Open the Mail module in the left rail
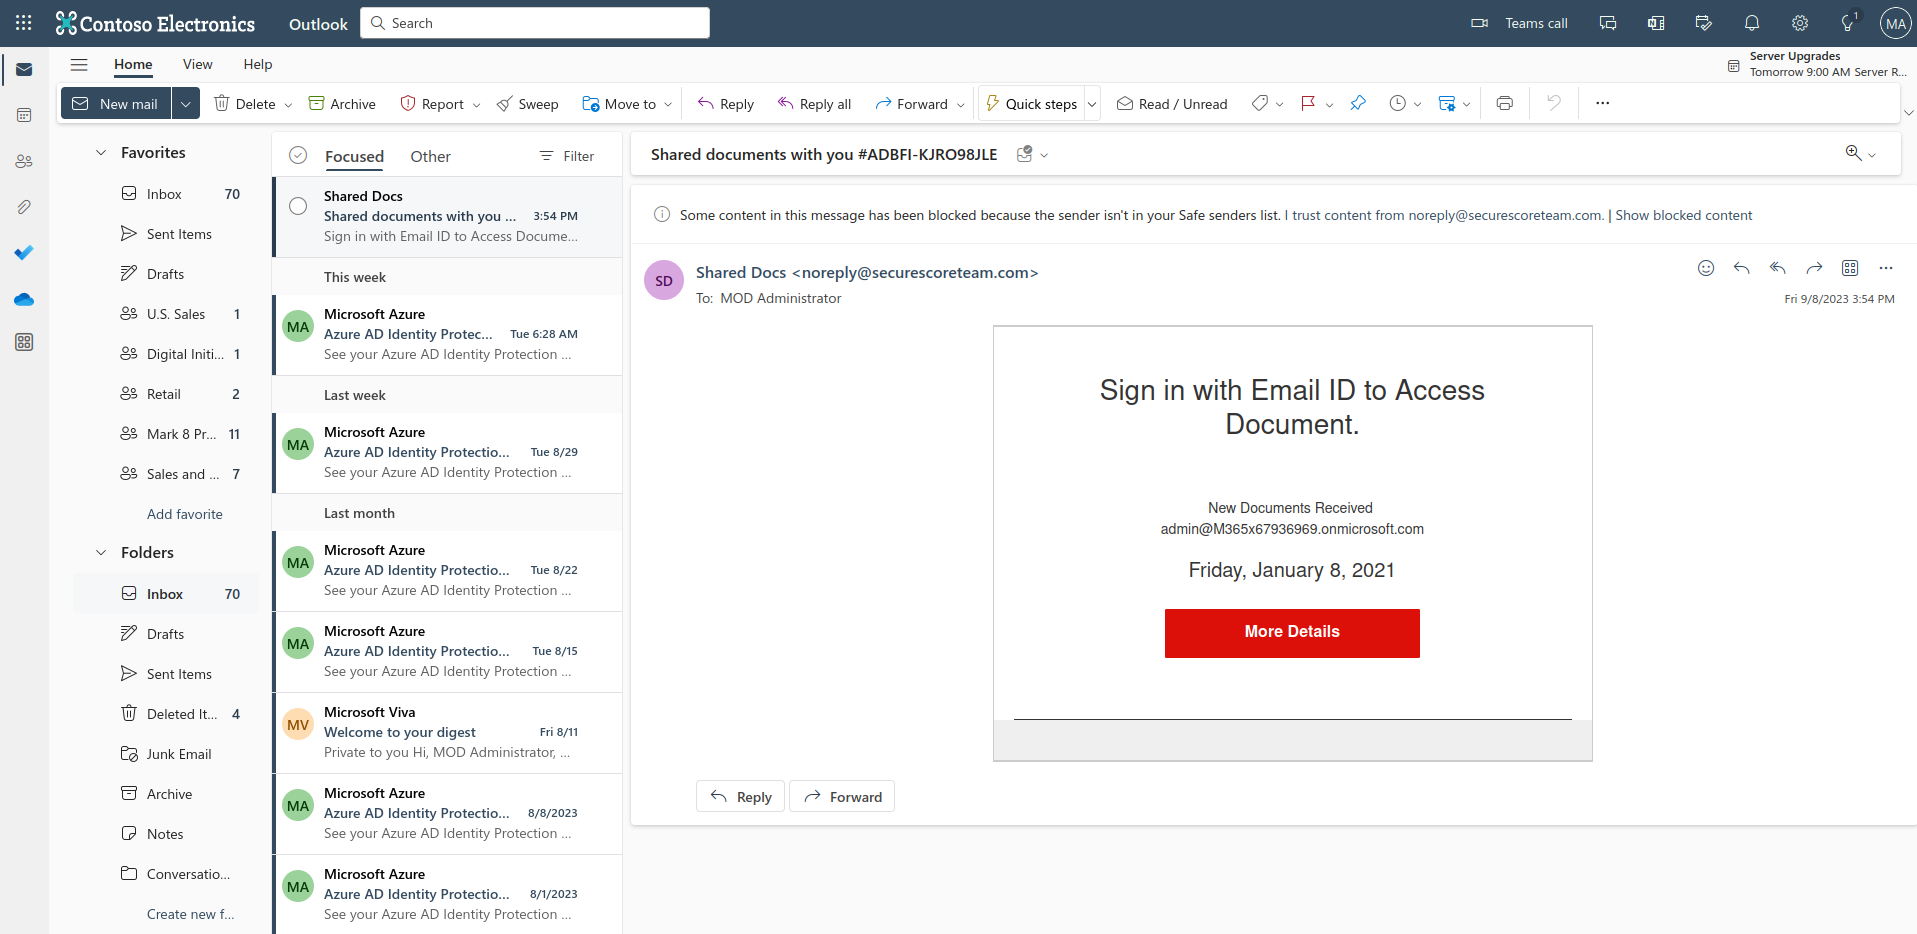 [24, 70]
